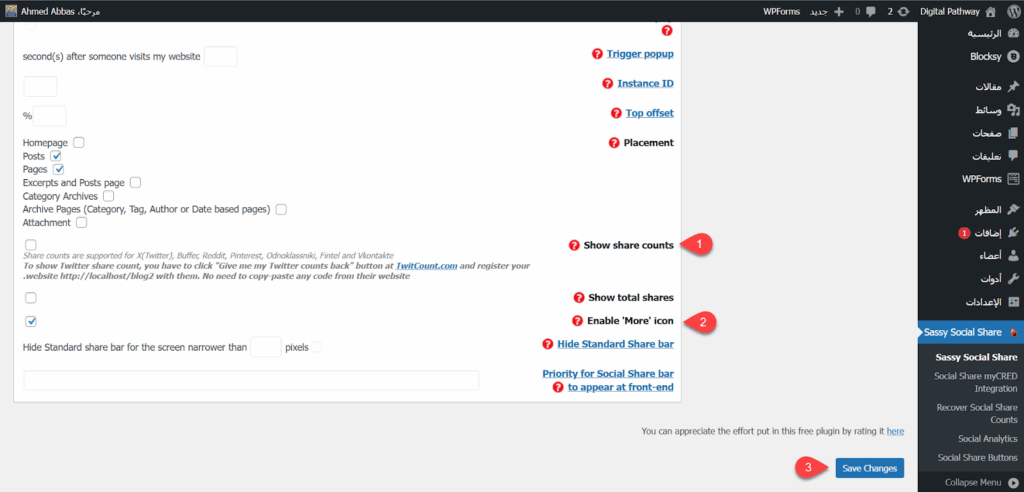Click the WordPress logo icon
Viewport: 1024px width, 492px height.
[x=1012, y=11]
